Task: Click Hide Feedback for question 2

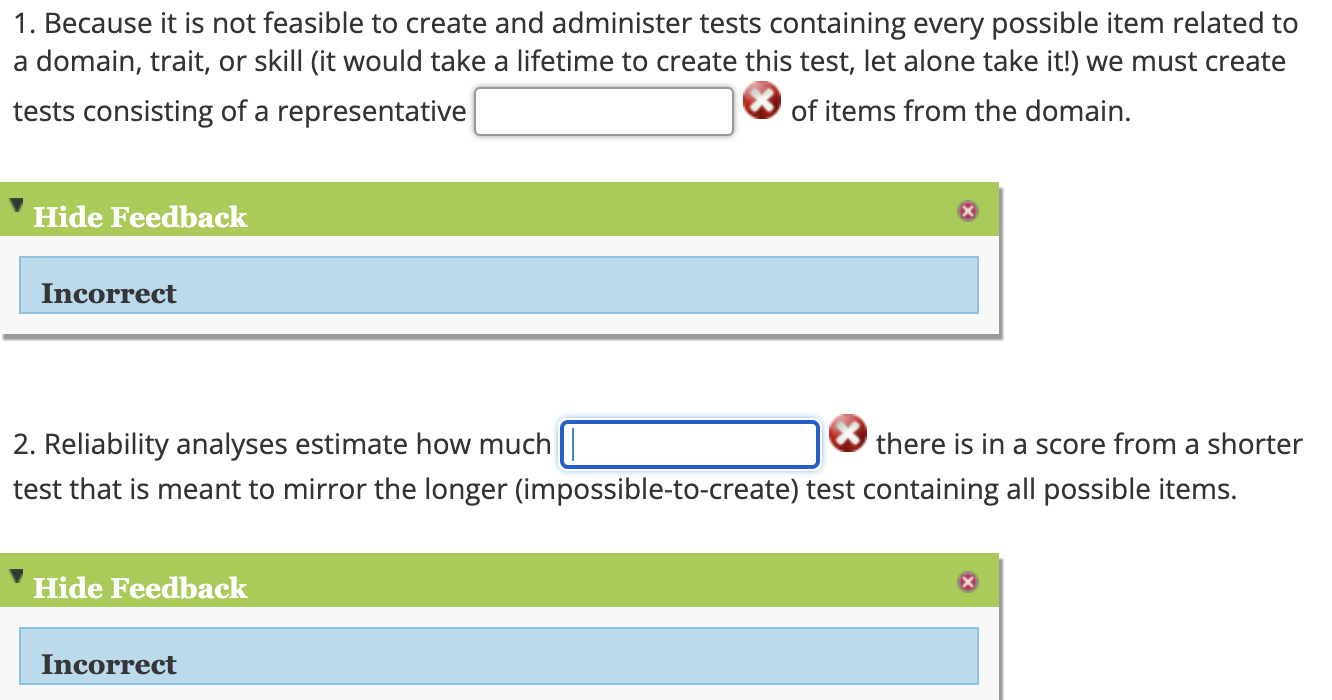Action: click(x=140, y=588)
